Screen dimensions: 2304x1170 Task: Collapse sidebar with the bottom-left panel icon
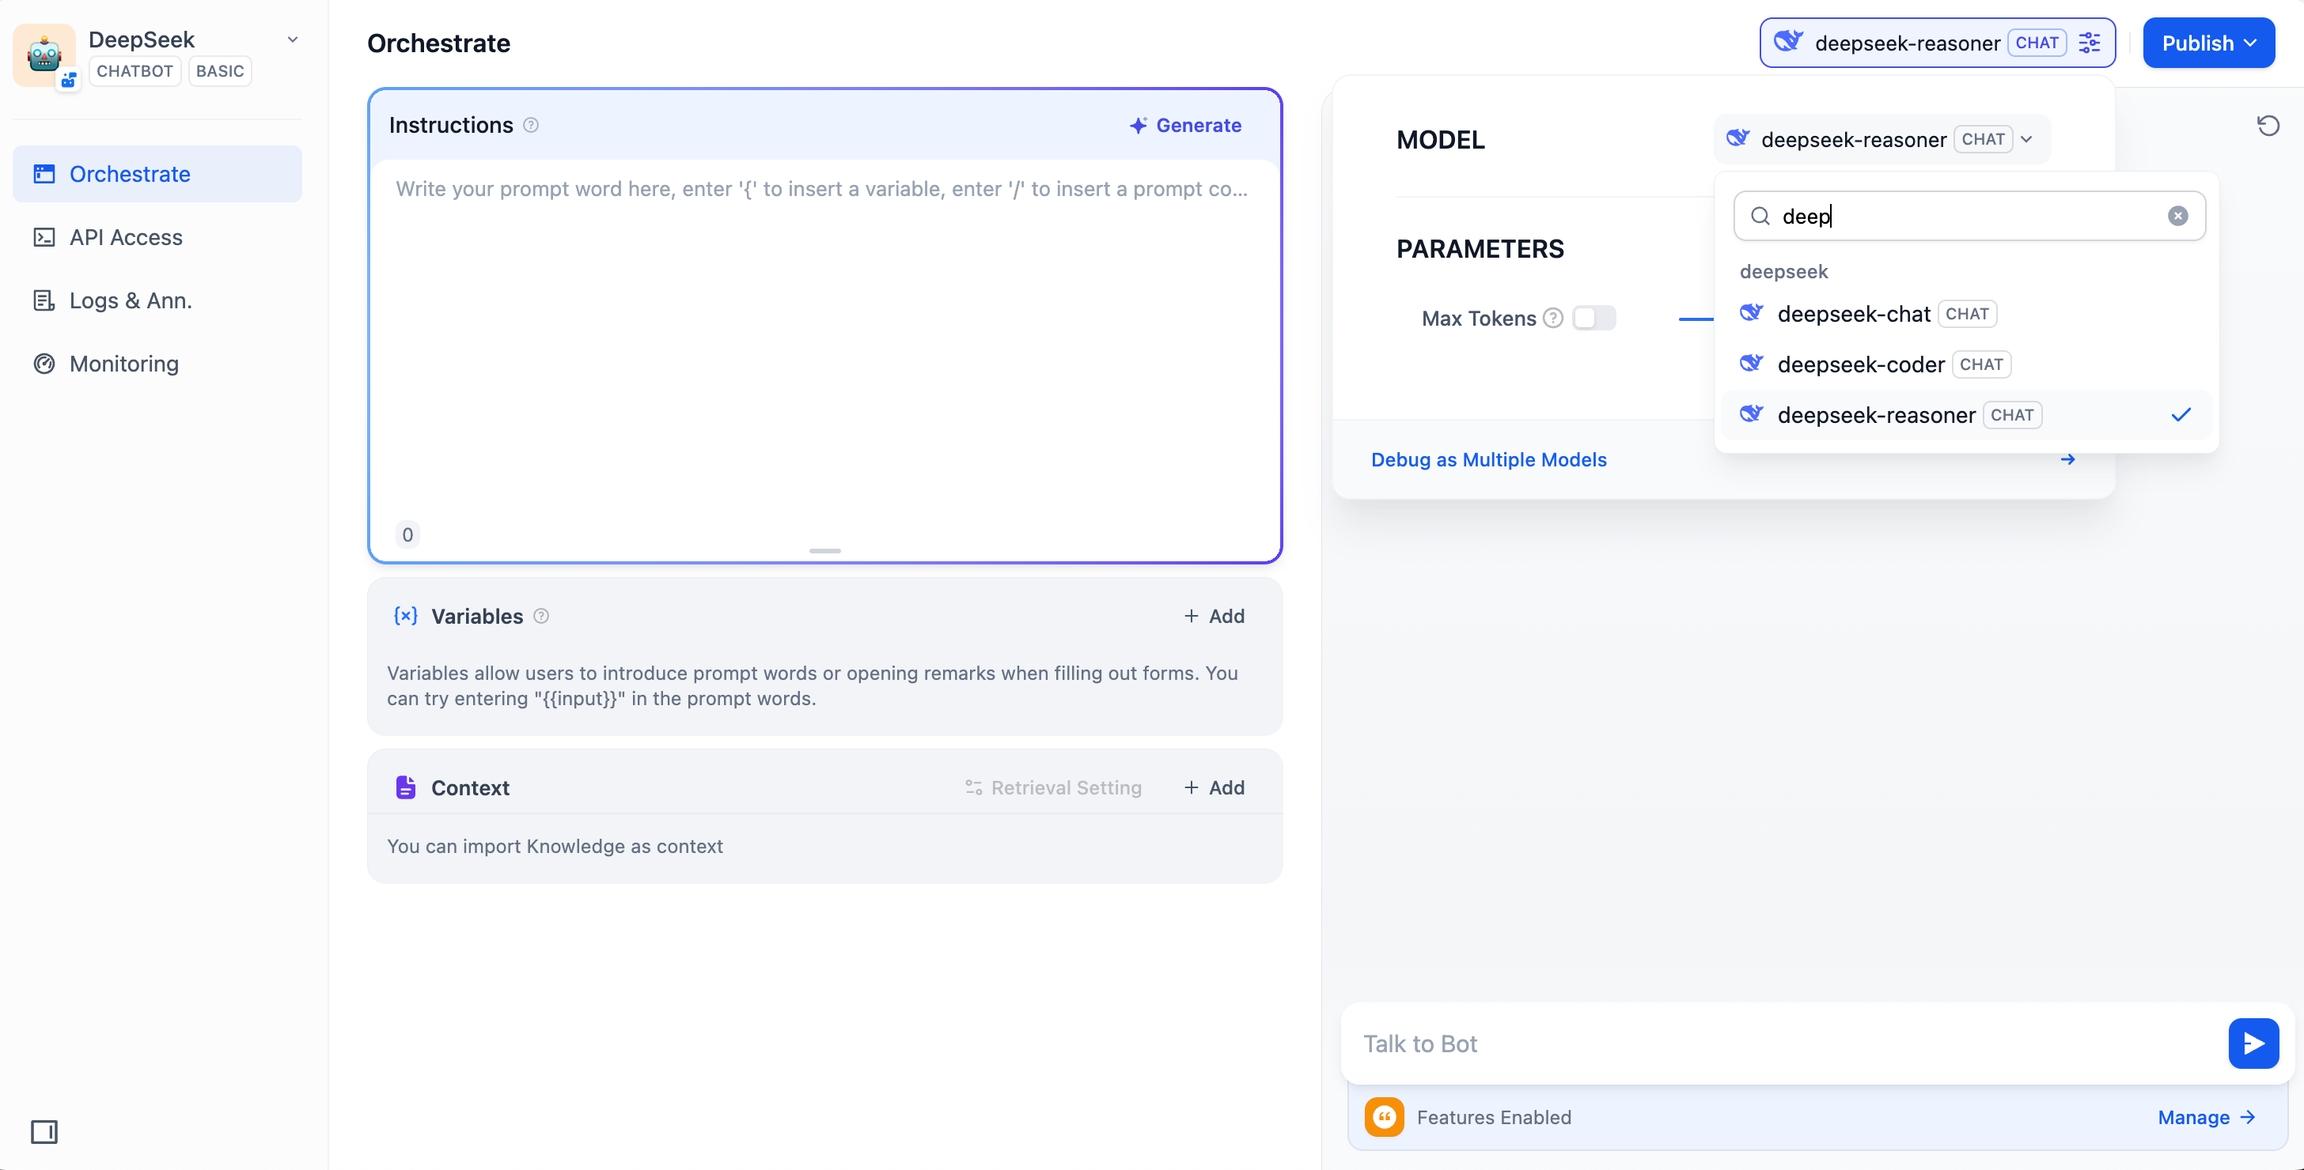(44, 1131)
